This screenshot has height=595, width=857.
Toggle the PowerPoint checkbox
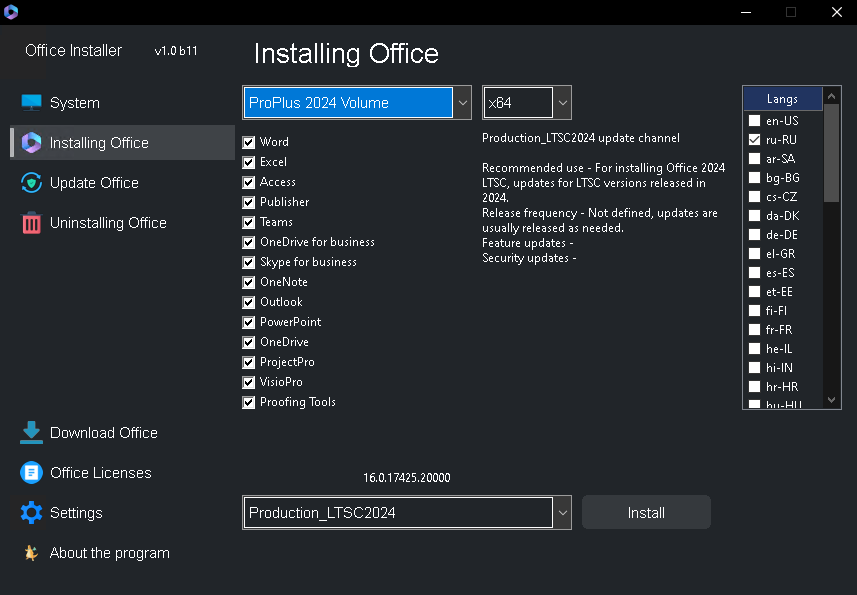(x=249, y=322)
